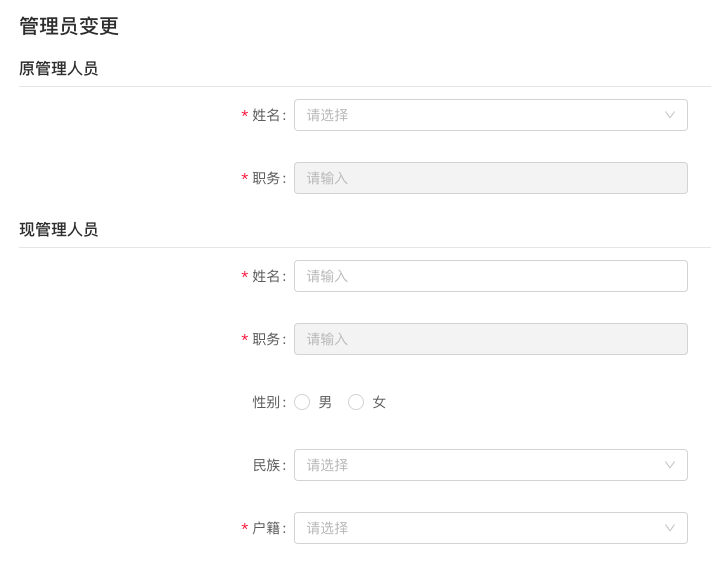The image size is (711, 570).
Task: Click the 性别 field label
Action: pyautogui.click(x=266, y=402)
